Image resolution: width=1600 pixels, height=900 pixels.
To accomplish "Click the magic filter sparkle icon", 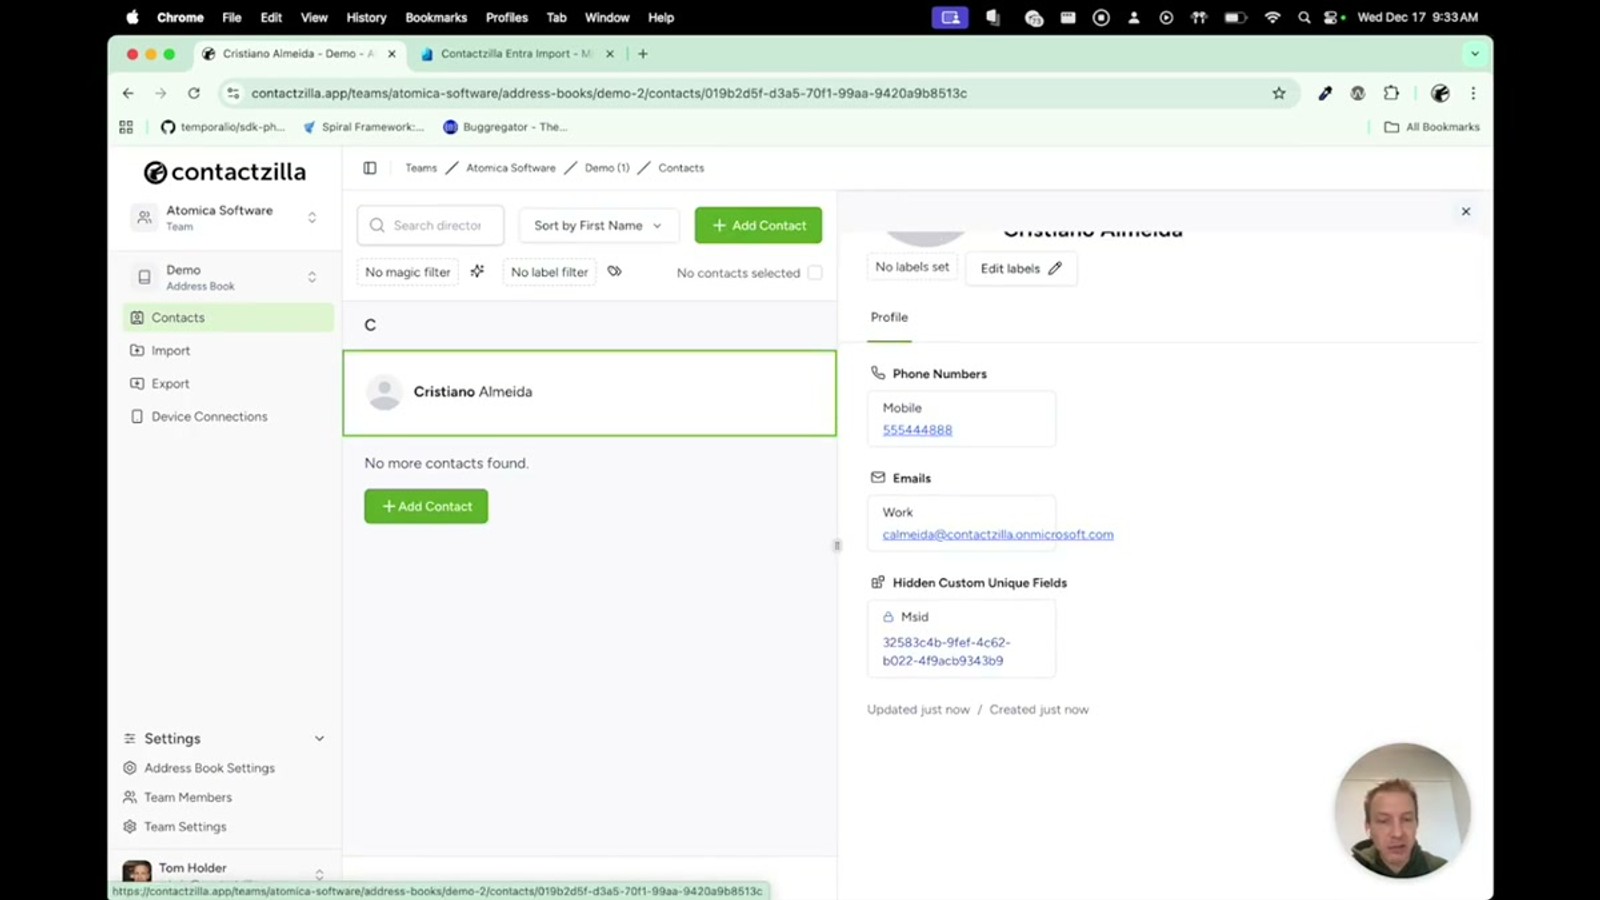I will point(477,271).
